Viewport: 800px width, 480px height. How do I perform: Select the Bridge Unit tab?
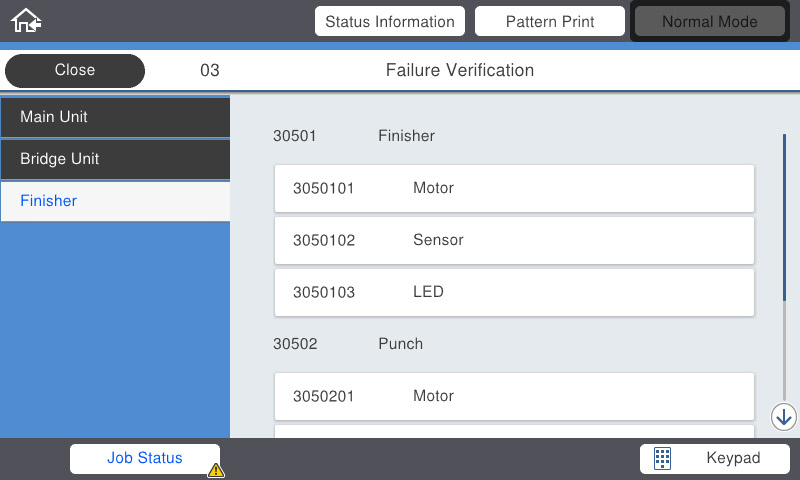(x=115, y=159)
